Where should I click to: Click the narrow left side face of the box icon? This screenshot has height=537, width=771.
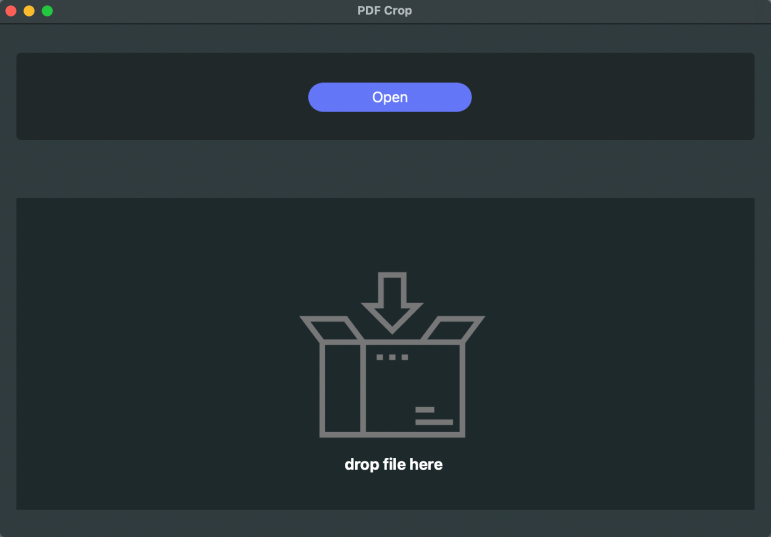coord(341,389)
